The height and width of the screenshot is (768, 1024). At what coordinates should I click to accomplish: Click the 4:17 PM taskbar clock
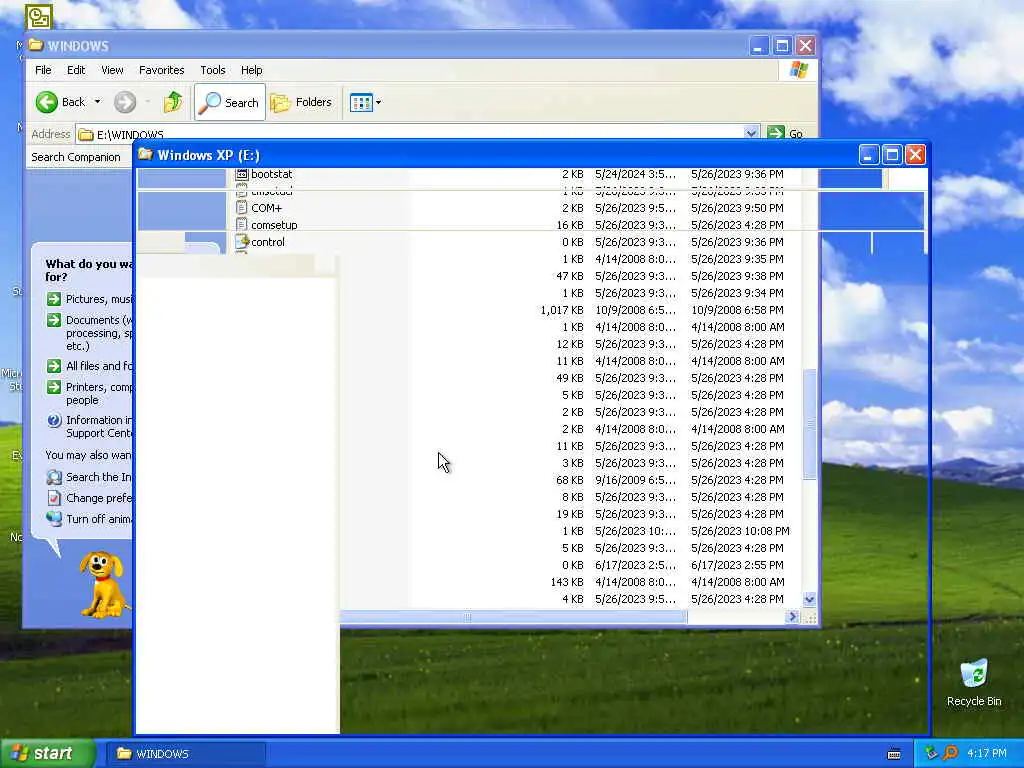[986, 754]
